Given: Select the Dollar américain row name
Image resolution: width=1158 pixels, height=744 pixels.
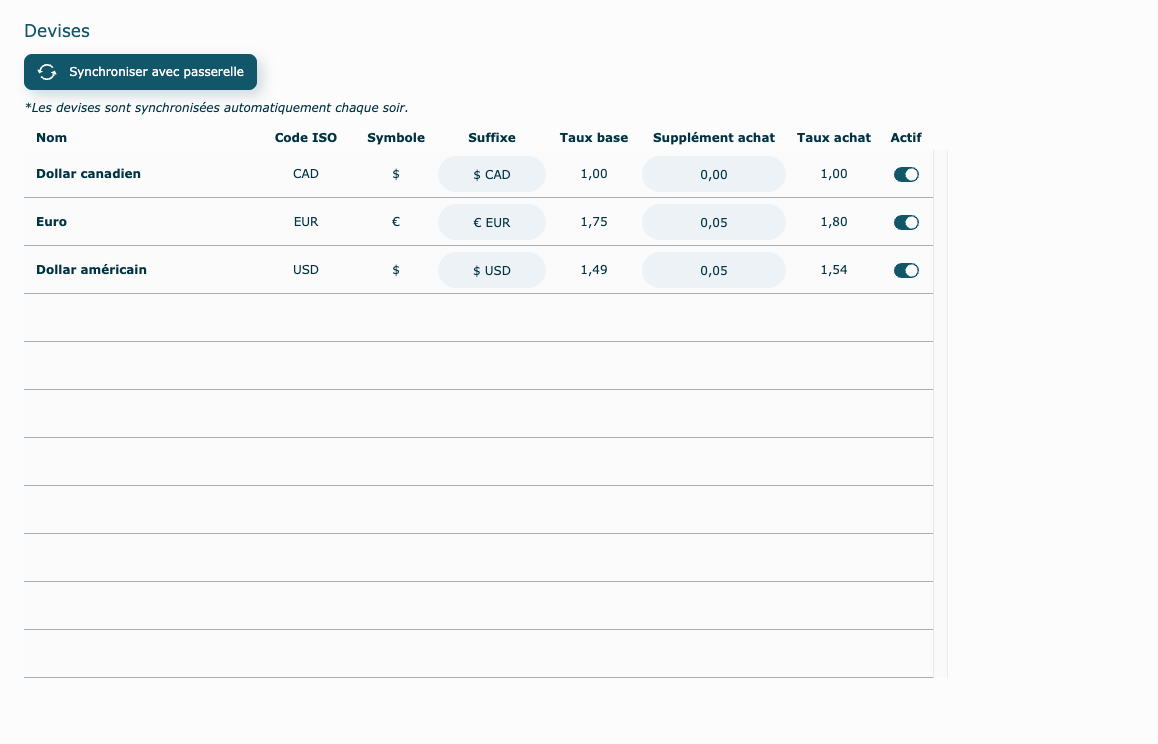Looking at the screenshot, I should pos(91,270).
